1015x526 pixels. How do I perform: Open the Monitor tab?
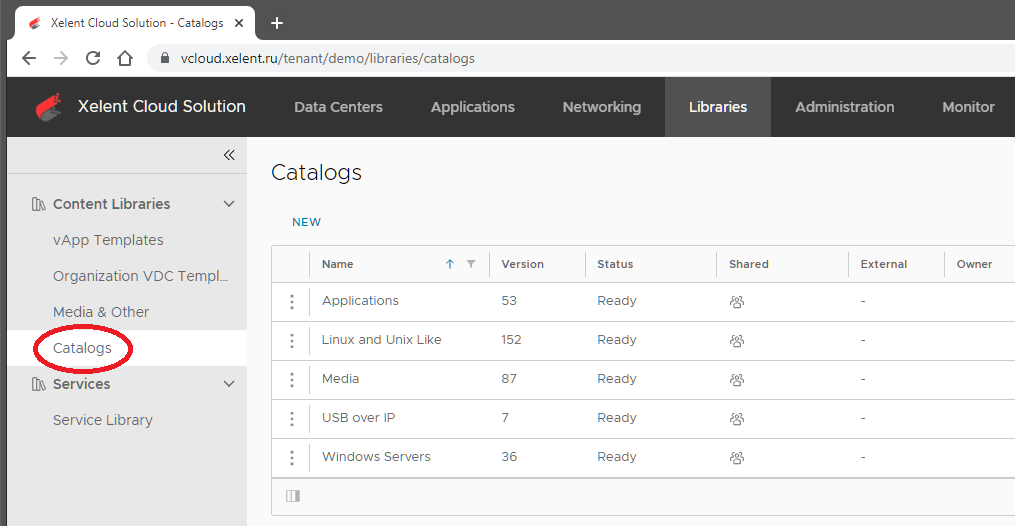pos(968,107)
